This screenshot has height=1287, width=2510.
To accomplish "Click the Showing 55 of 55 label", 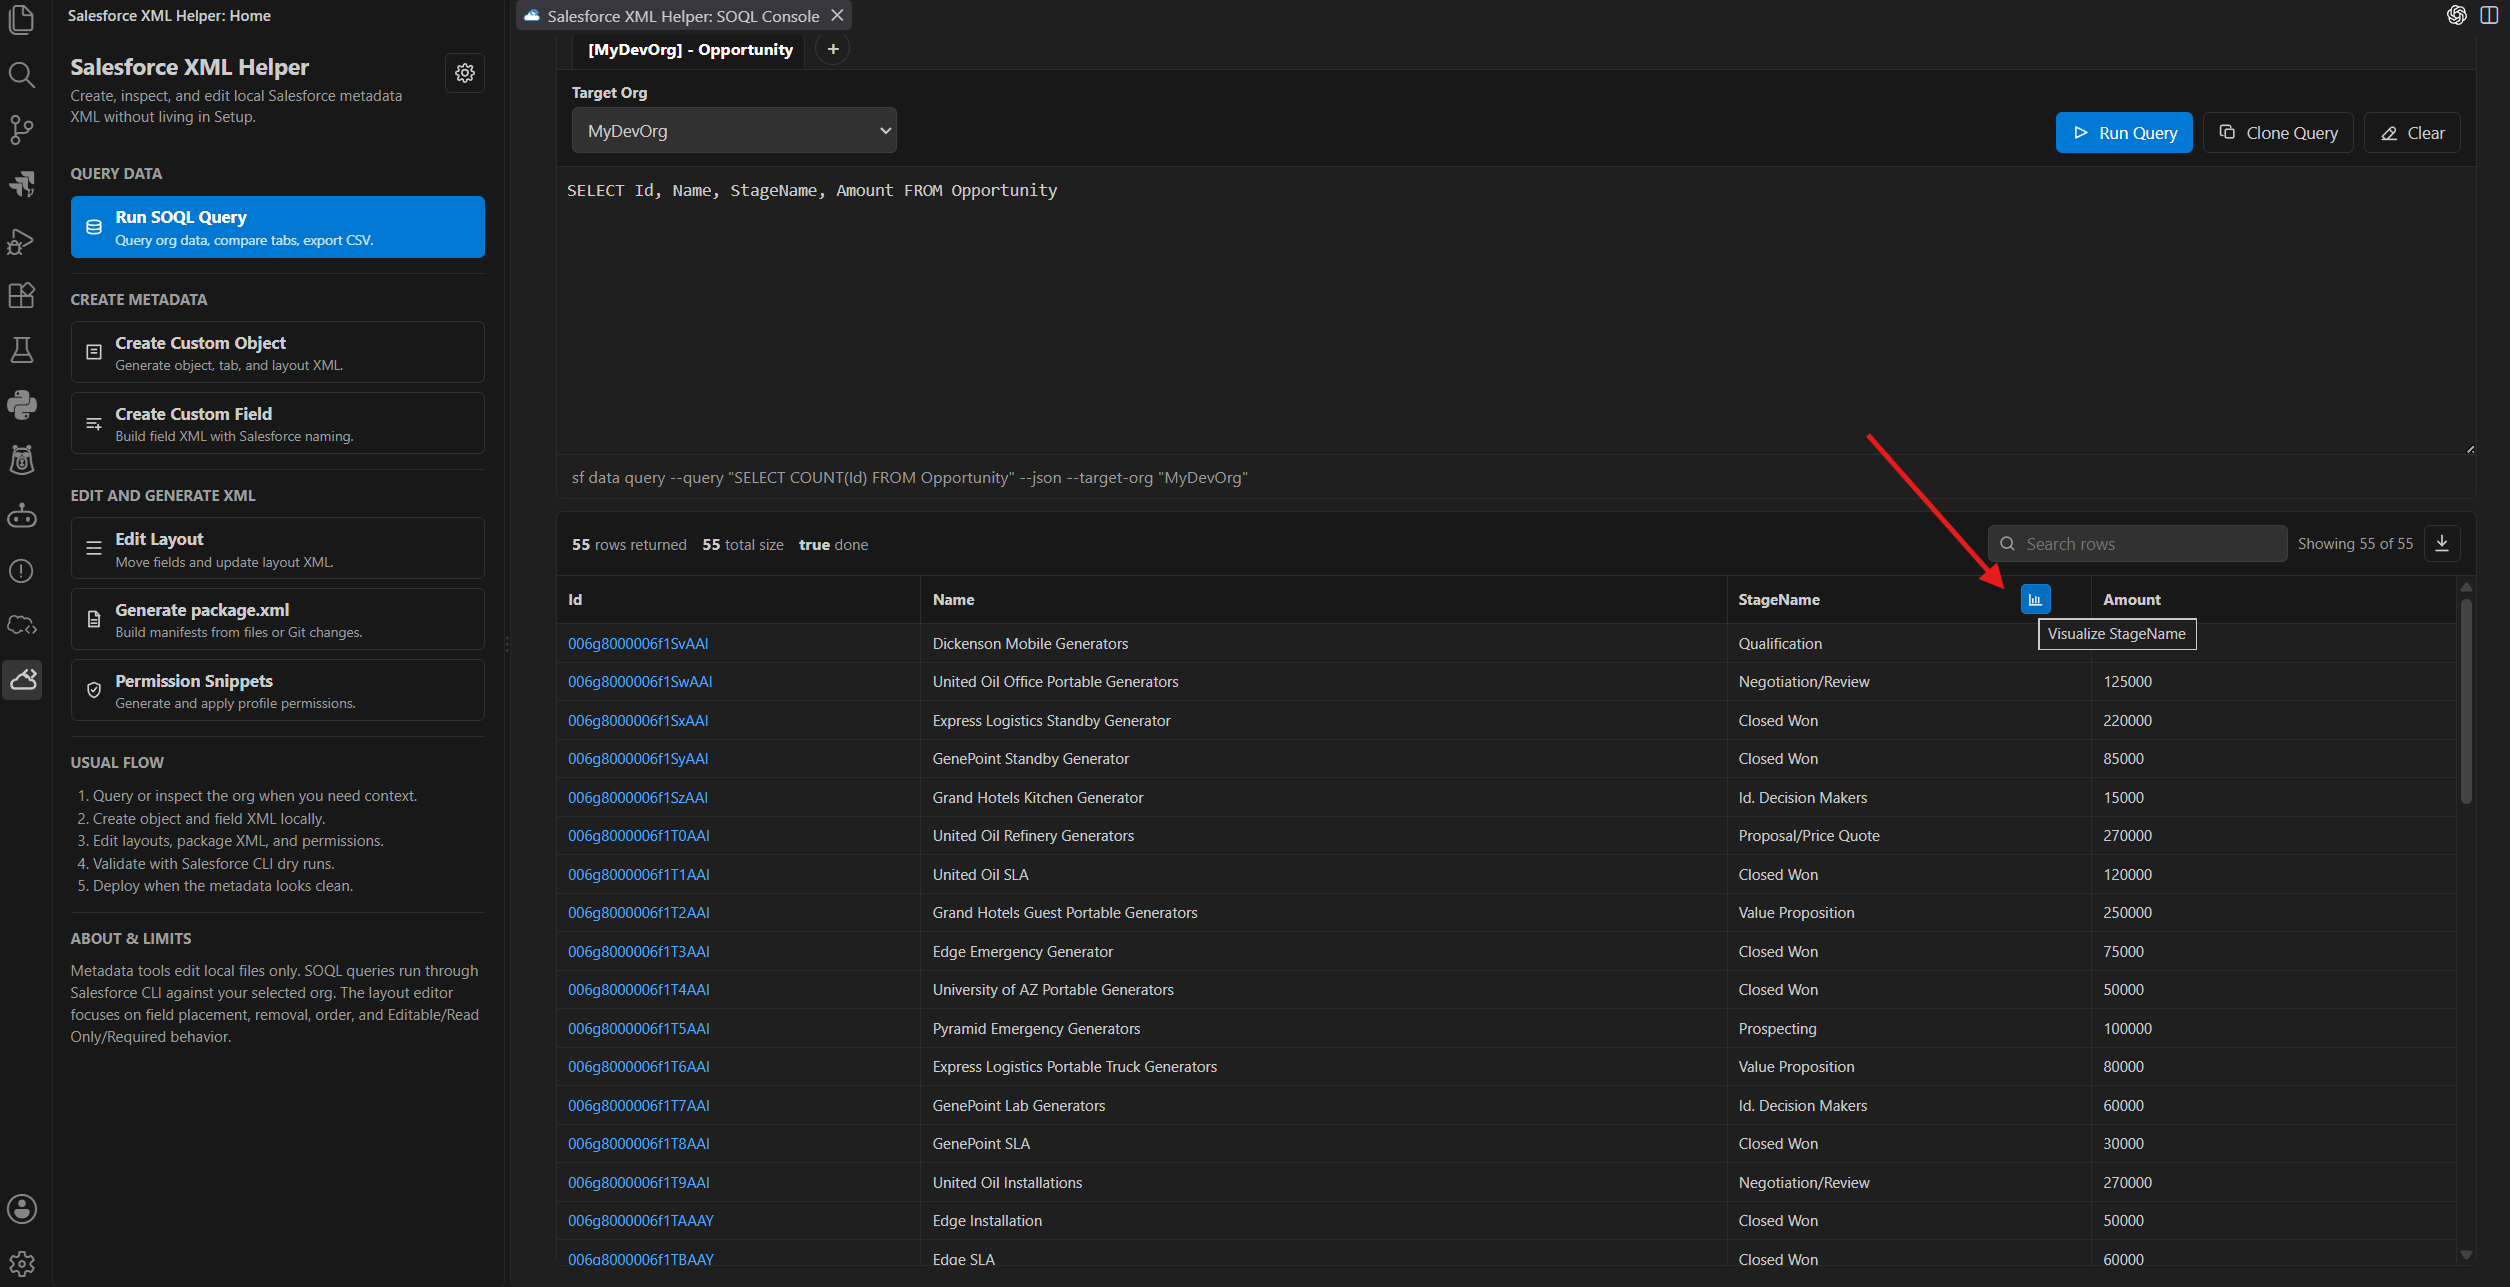I will pyautogui.click(x=2355, y=544).
